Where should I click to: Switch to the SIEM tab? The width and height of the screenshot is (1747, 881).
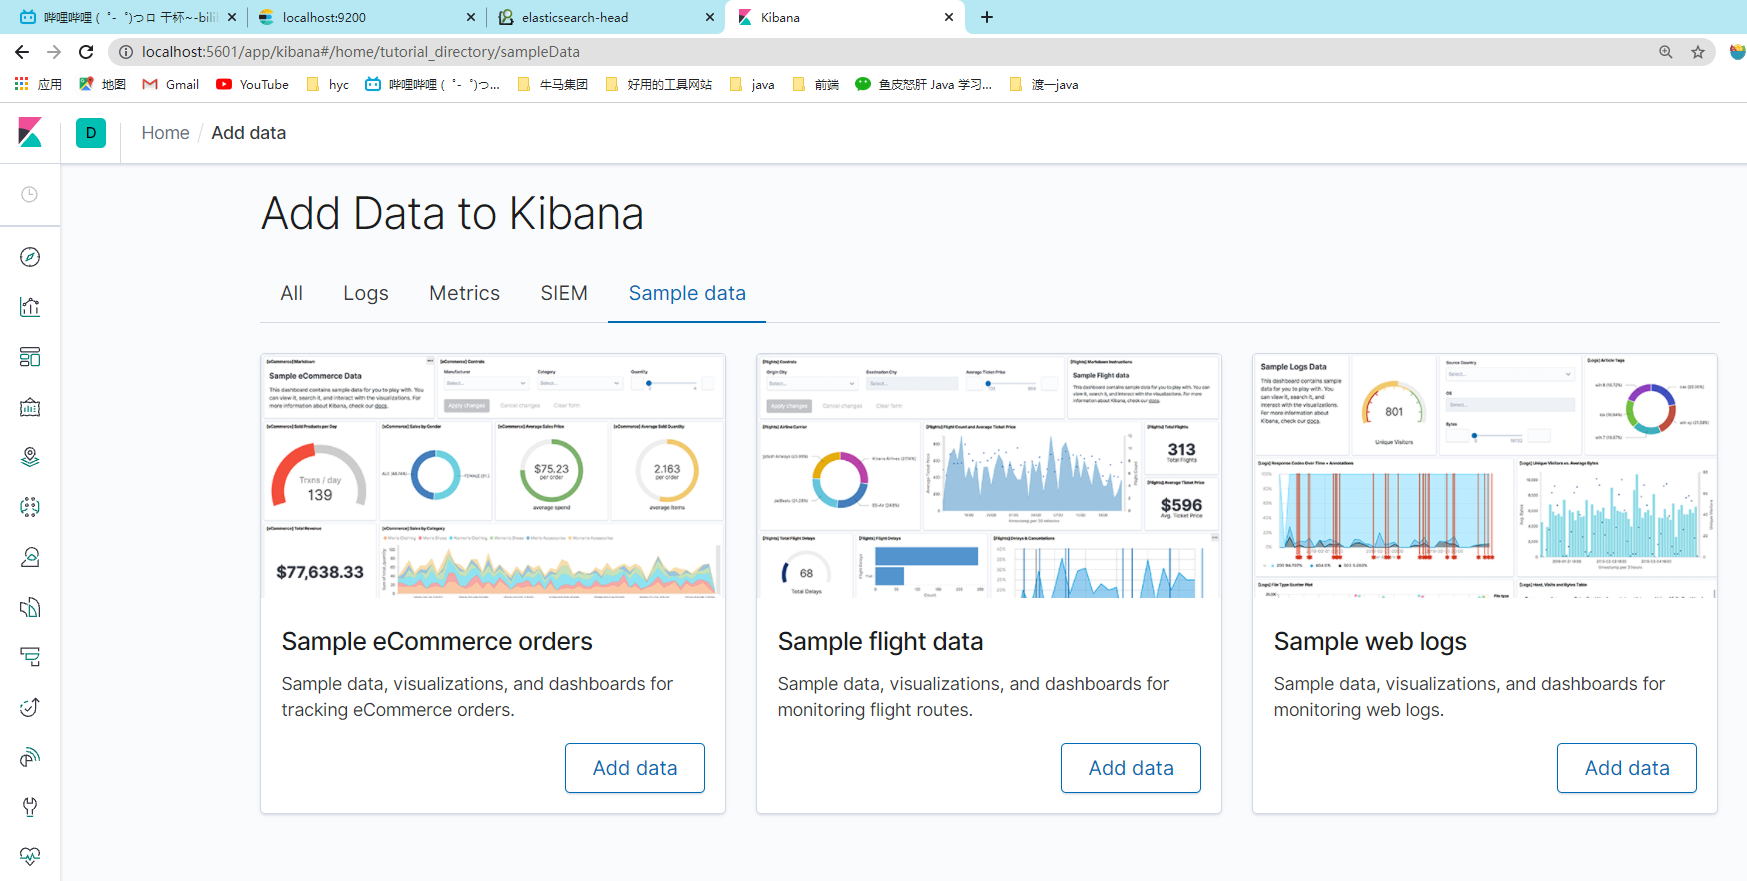[564, 293]
